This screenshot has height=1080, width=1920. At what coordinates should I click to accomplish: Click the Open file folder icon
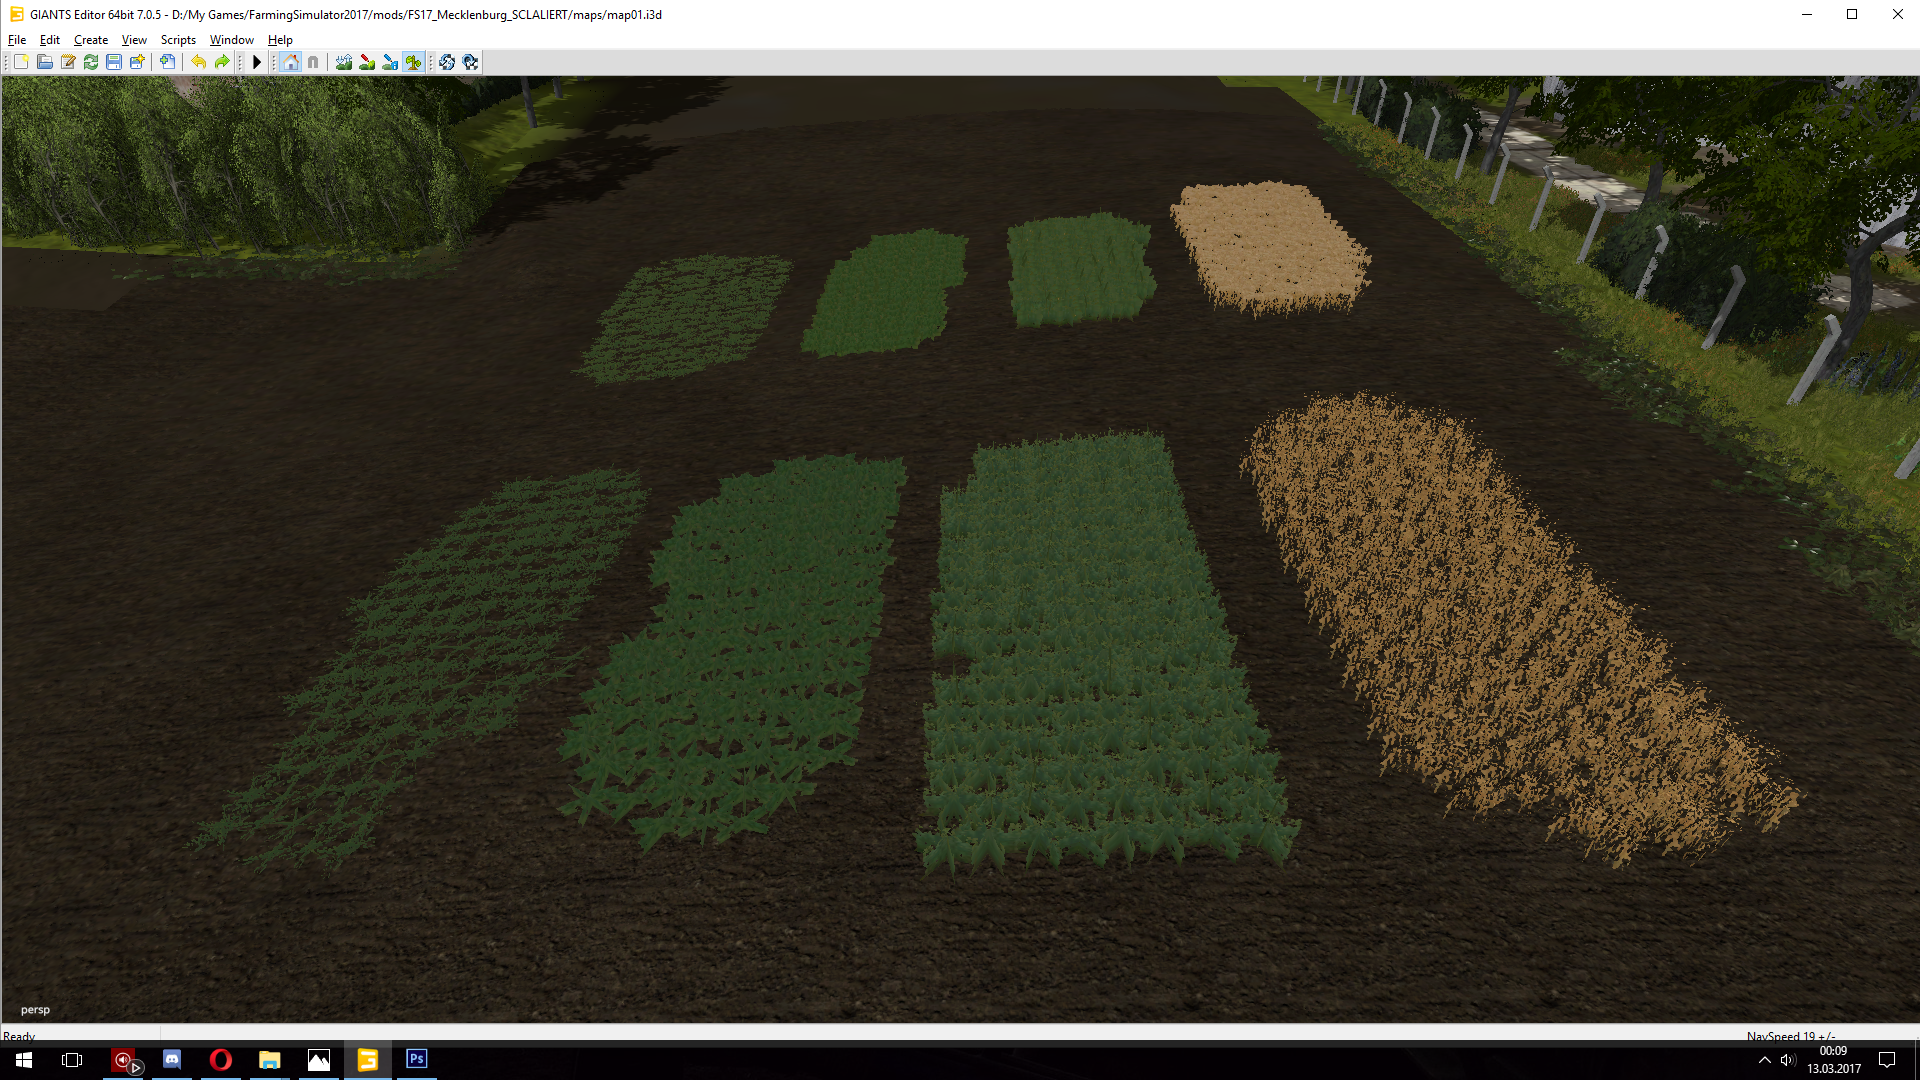tap(45, 62)
